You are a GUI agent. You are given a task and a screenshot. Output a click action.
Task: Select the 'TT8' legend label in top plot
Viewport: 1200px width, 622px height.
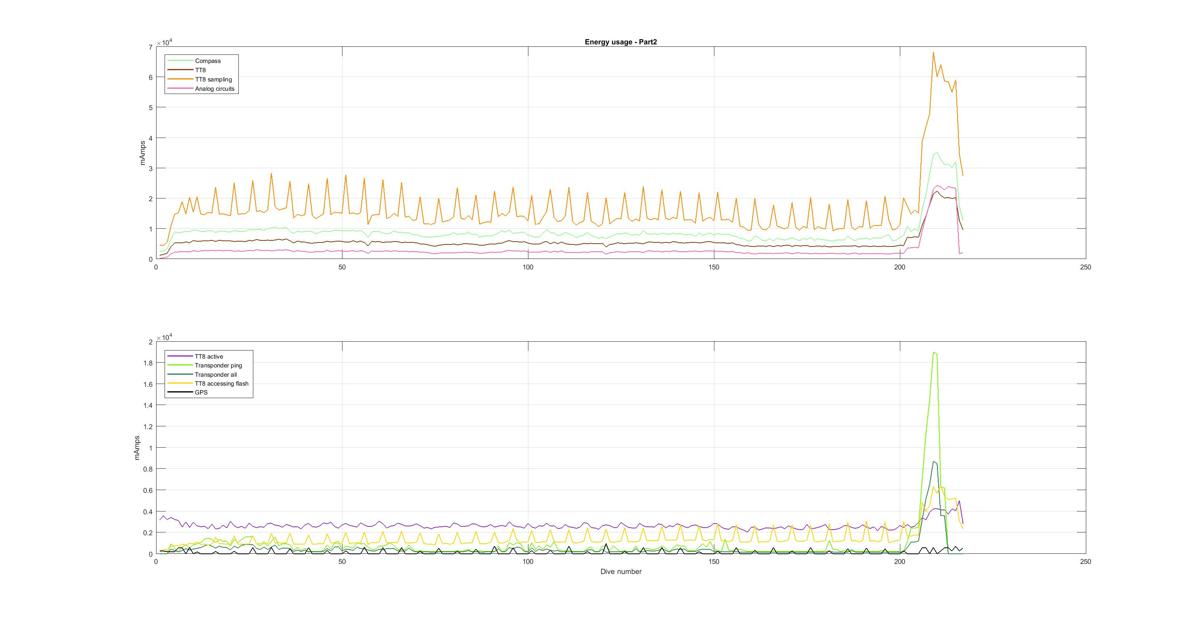[201, 70]
